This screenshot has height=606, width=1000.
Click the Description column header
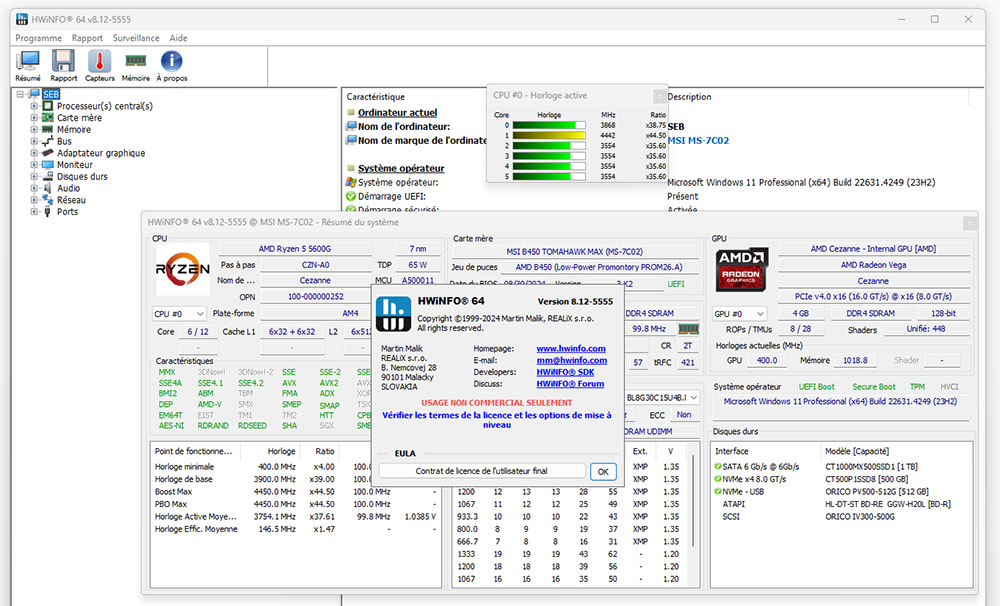689,97
